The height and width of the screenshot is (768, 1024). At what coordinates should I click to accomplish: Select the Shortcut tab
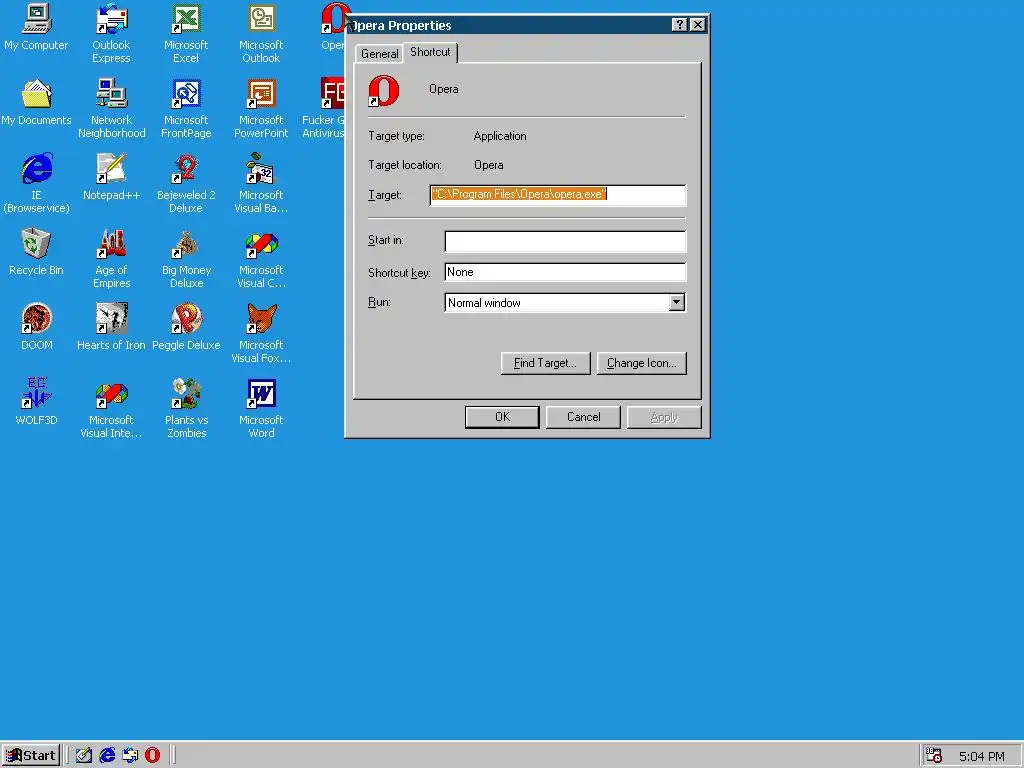point(430,52)
